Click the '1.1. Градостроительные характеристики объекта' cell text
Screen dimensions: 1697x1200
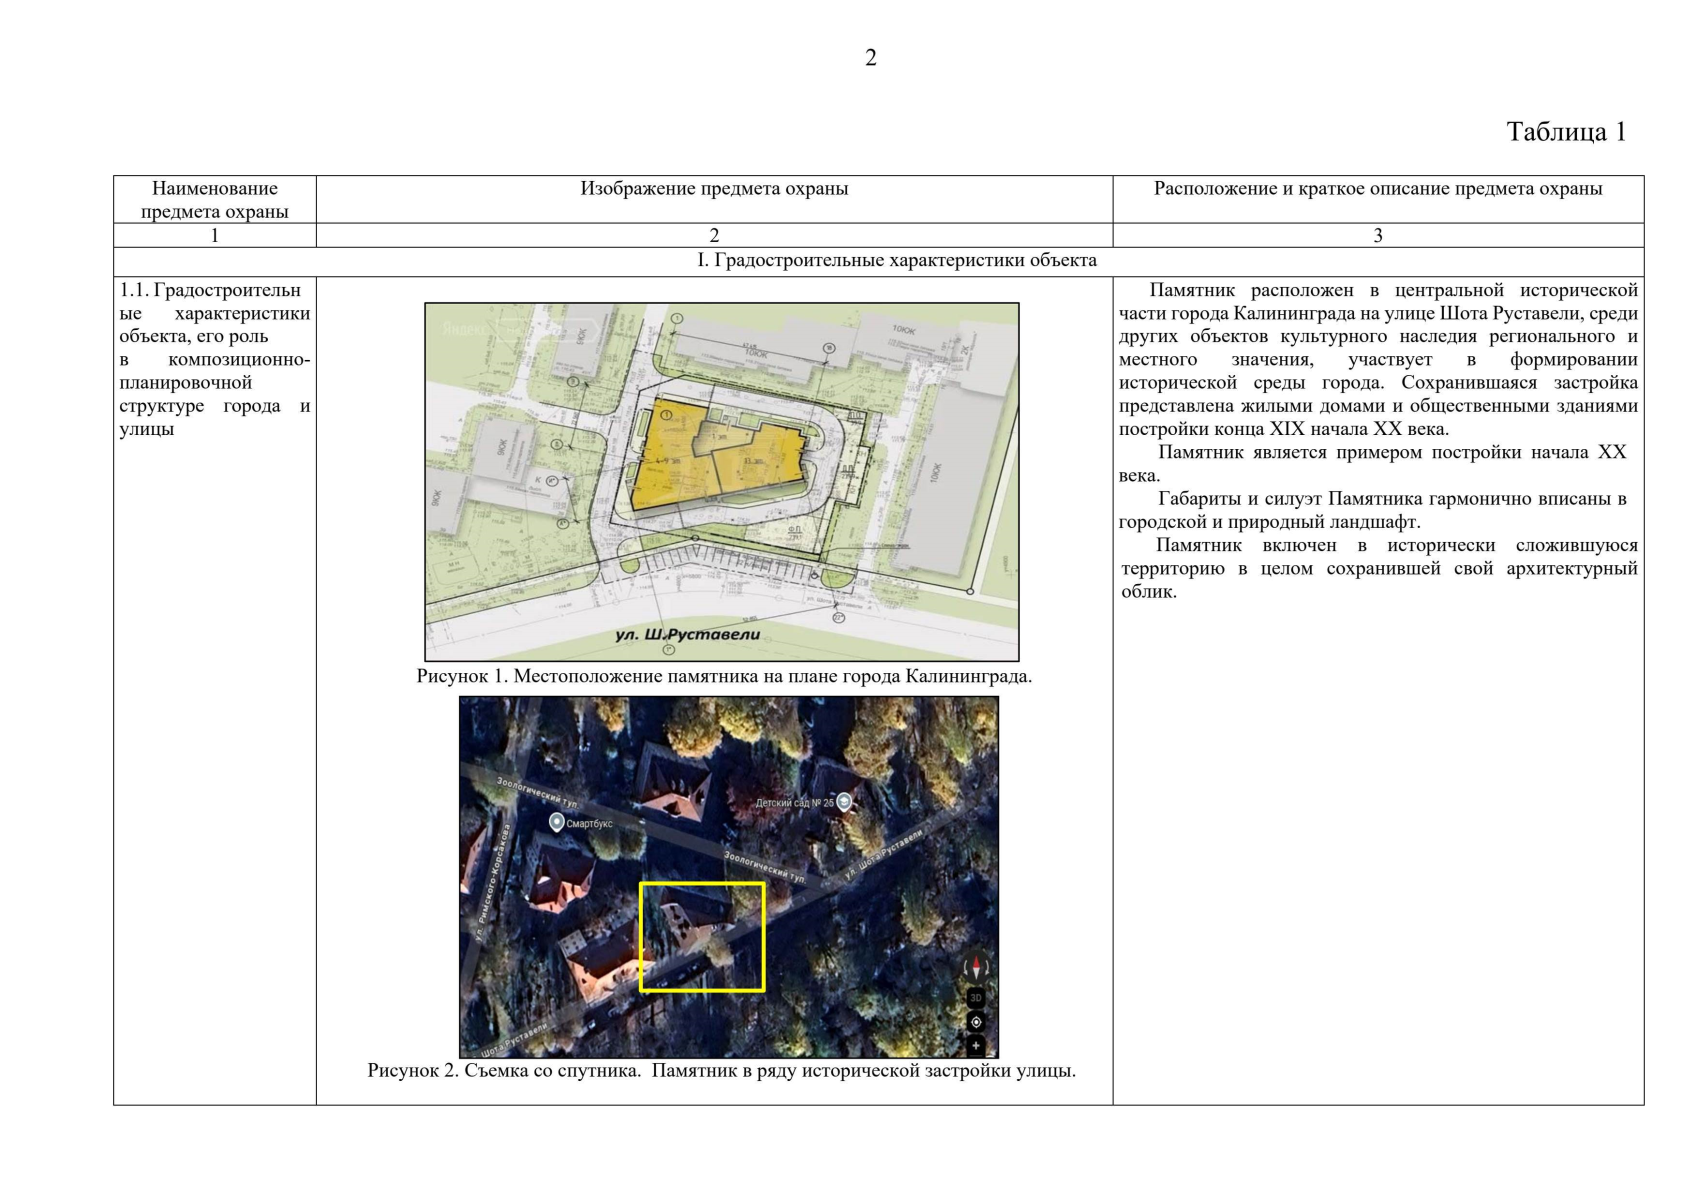coord(215,359)
